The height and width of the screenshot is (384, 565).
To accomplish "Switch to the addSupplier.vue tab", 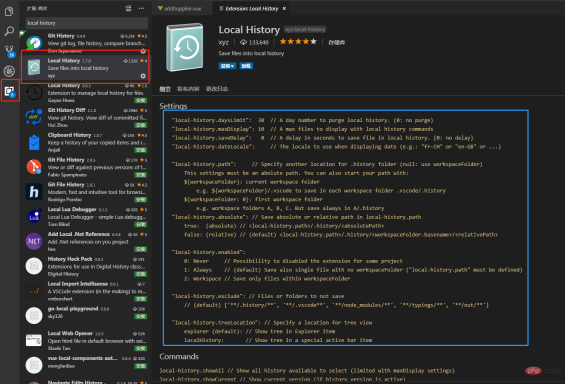I will click(182, 8).
